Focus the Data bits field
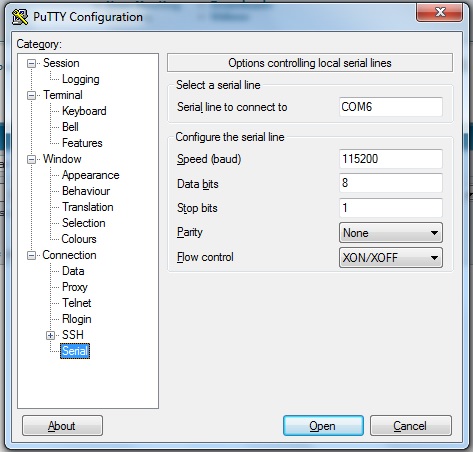Image resolution: width=473 pixels, height=452 pixels. 391,183
